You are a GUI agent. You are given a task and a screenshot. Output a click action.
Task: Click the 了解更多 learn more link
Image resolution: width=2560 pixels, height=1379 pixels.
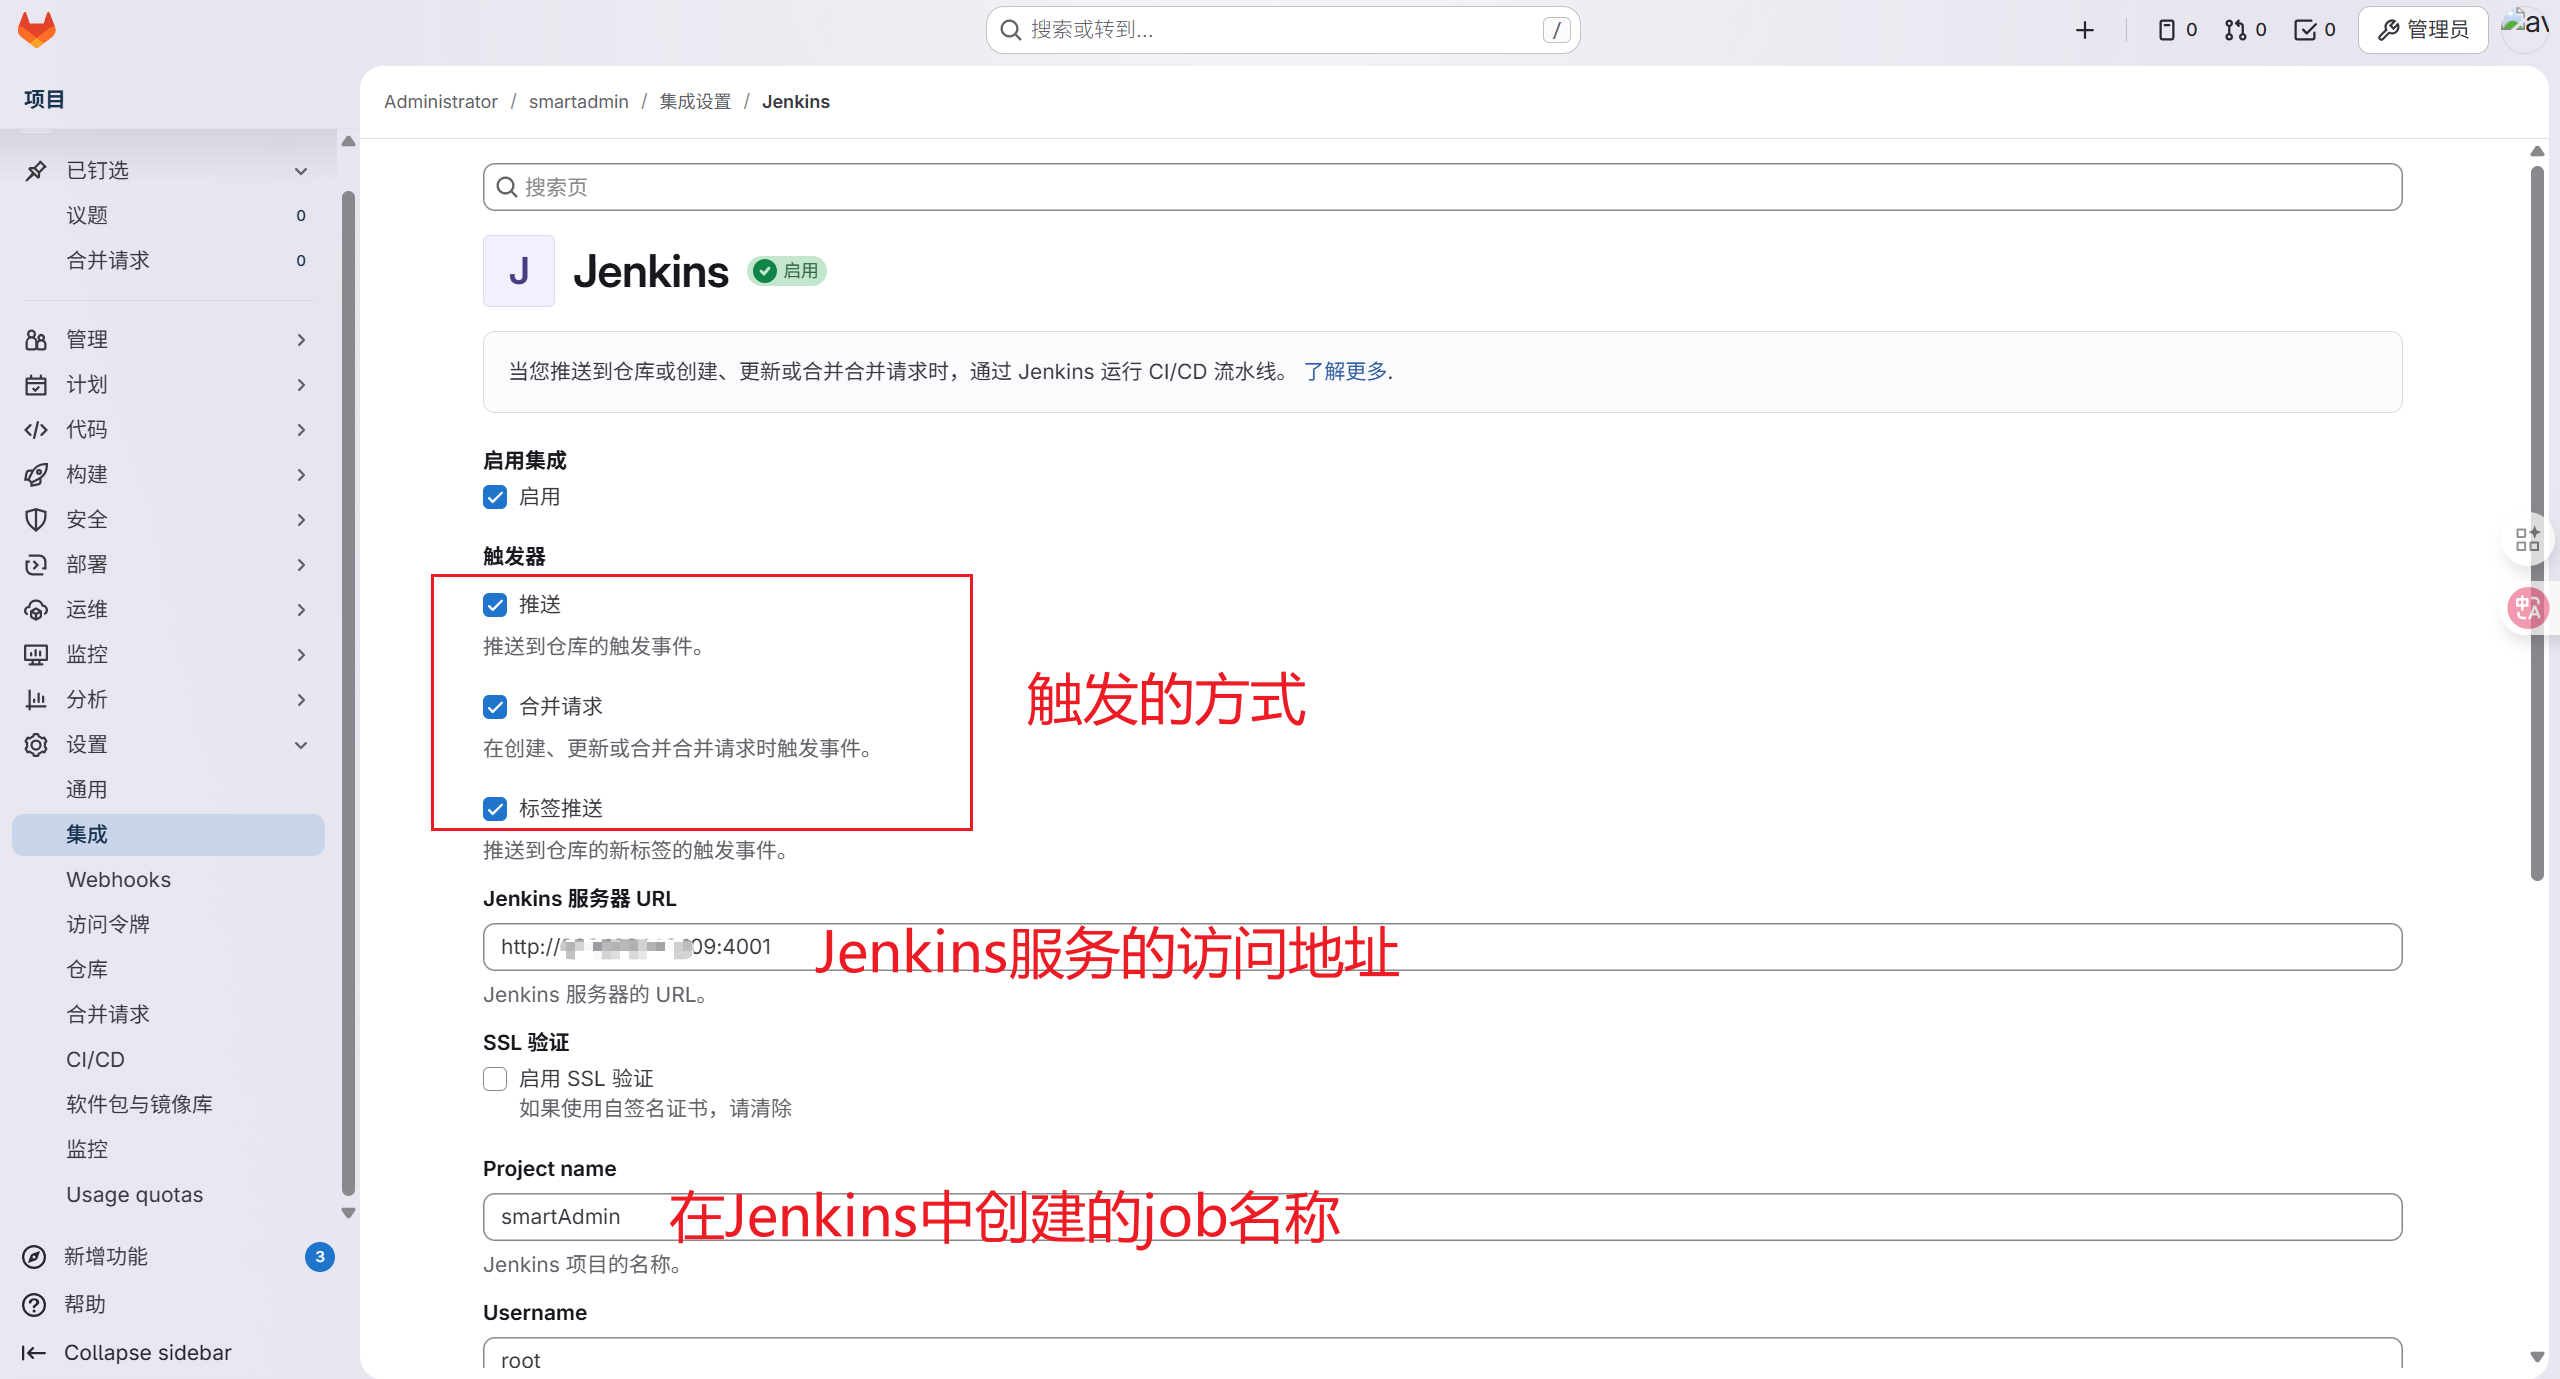pyautogui.click(x=1345, y=372)
